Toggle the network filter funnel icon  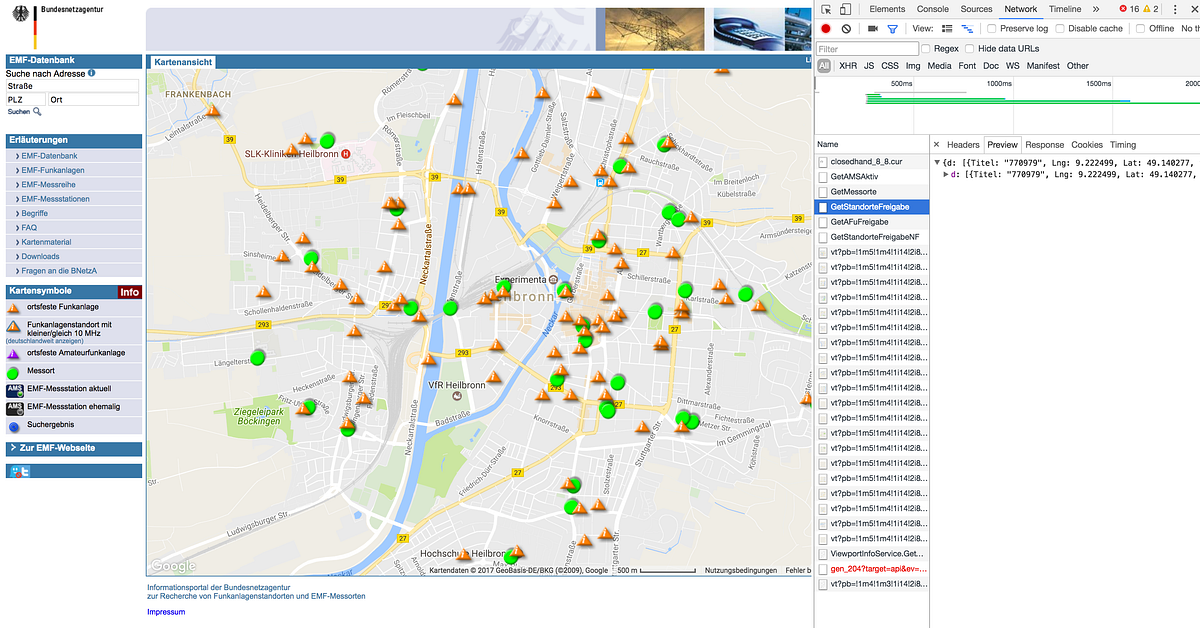click(x=893, y=29)
